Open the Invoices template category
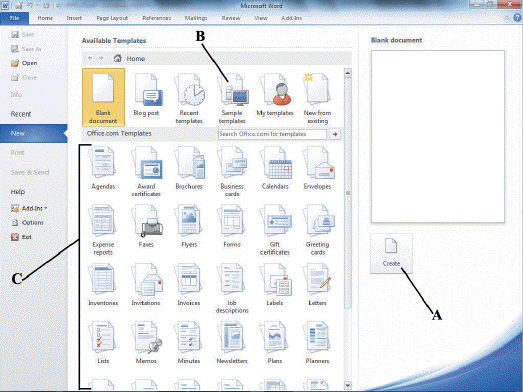This screenshot has height=392, width=523. point(189,284)
